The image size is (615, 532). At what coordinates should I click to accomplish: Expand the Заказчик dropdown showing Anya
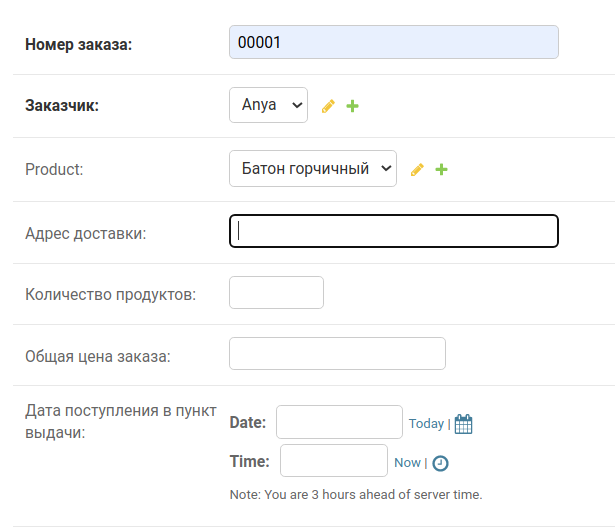tap(268, 105)
